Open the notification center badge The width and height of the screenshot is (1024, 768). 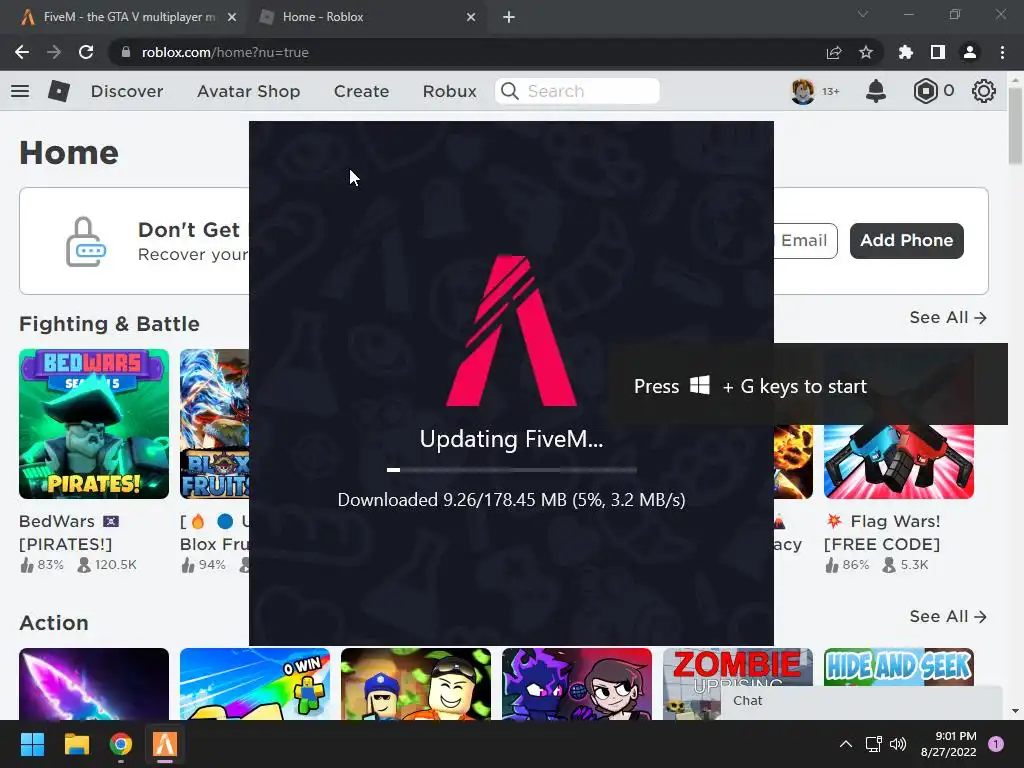tap(996, 744)
